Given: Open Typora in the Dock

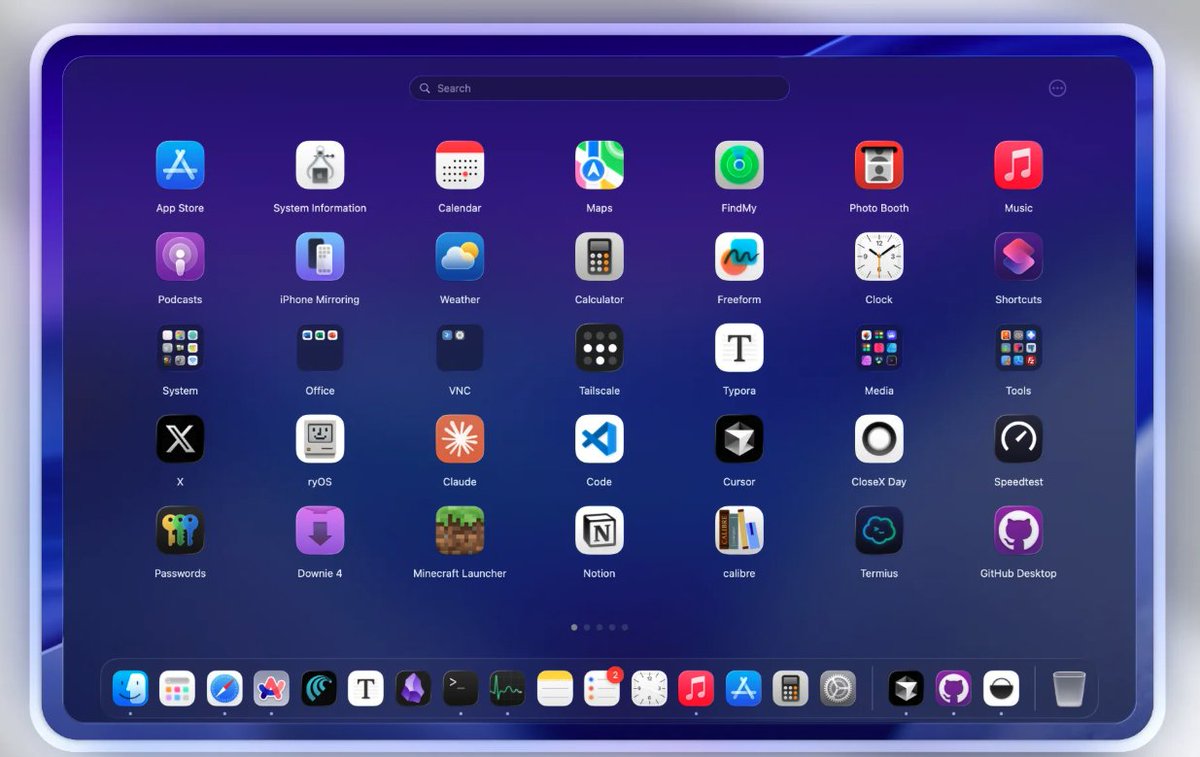Looking at the screenshot, I should (x=366, y=688).
